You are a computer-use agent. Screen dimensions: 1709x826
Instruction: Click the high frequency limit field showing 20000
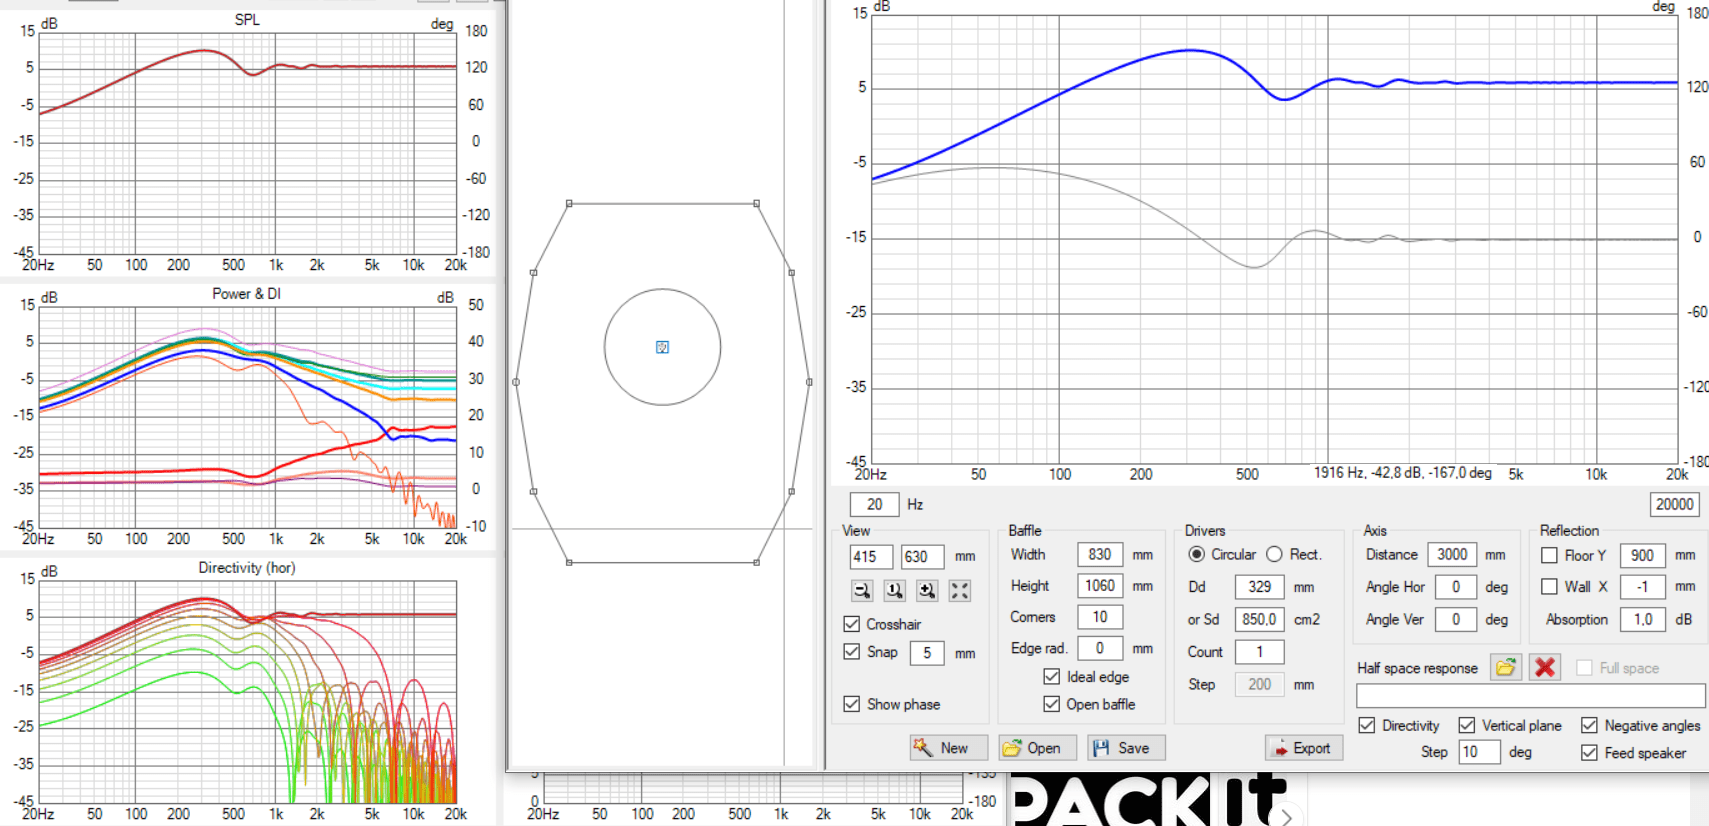point(1675,505)
